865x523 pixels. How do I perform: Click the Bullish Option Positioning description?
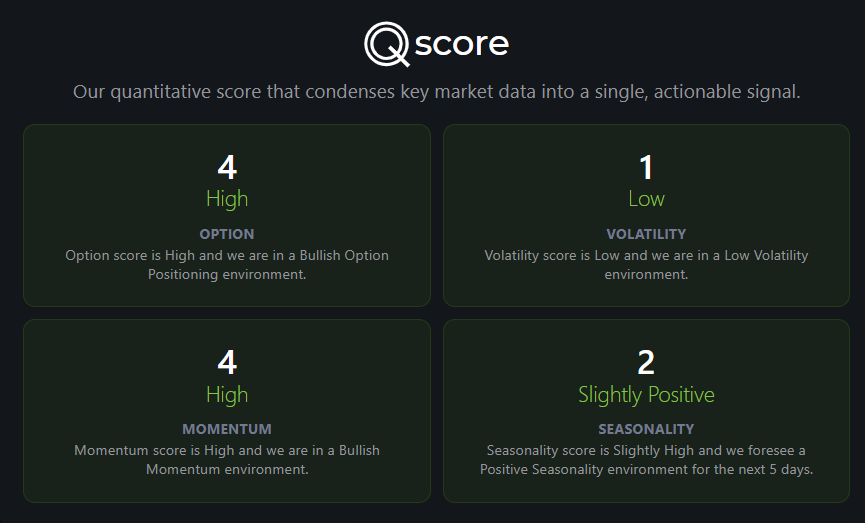pyautogui.click(x=227, y=265)
